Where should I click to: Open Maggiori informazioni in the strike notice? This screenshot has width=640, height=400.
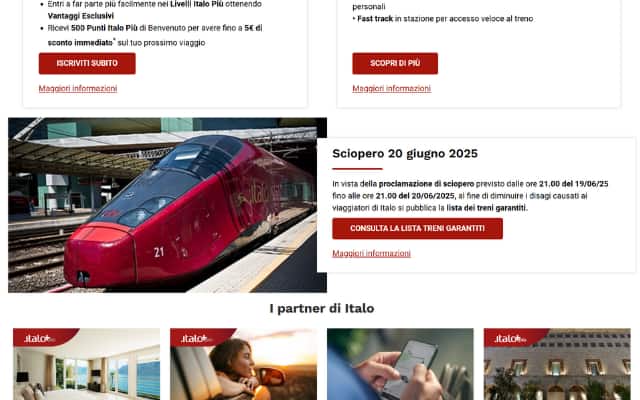pos(371,253)
